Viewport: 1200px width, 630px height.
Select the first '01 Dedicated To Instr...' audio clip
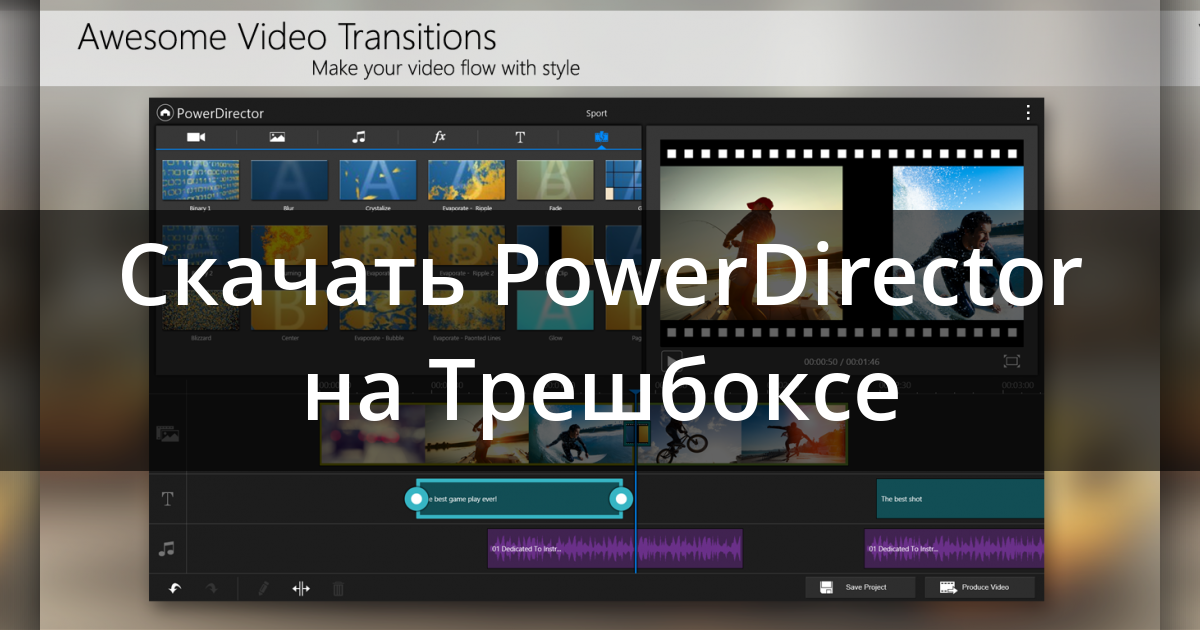point(615,549)
